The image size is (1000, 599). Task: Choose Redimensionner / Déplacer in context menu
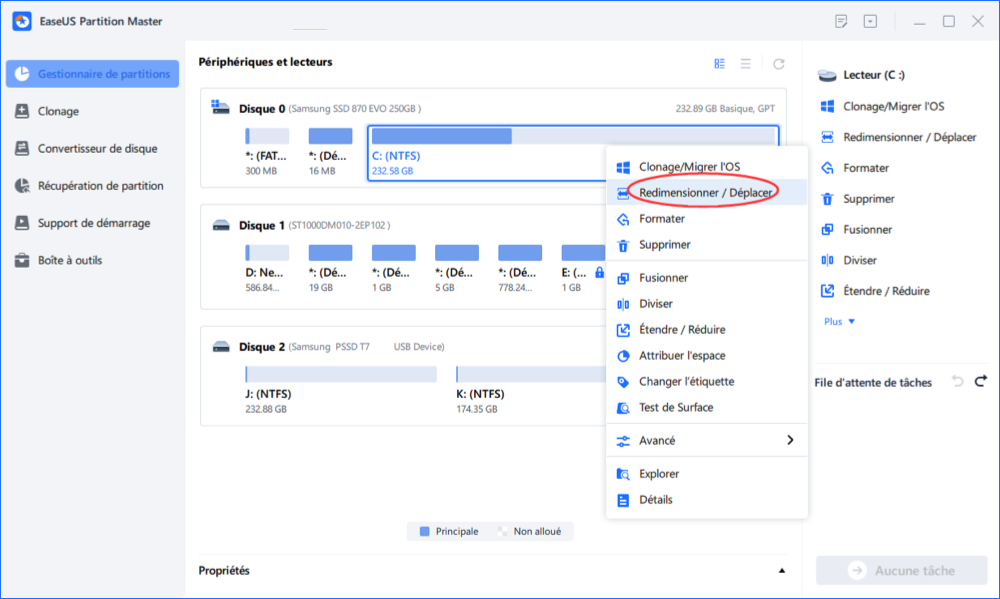pos(707,193)
